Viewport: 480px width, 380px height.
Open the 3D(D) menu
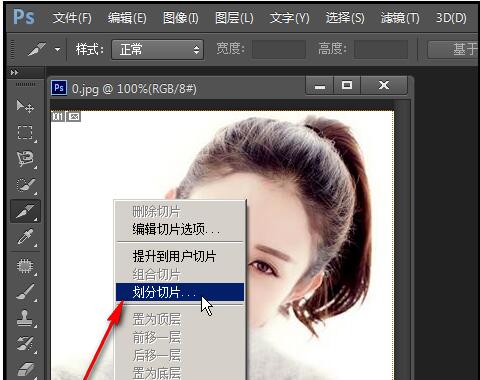click(451, 18)
